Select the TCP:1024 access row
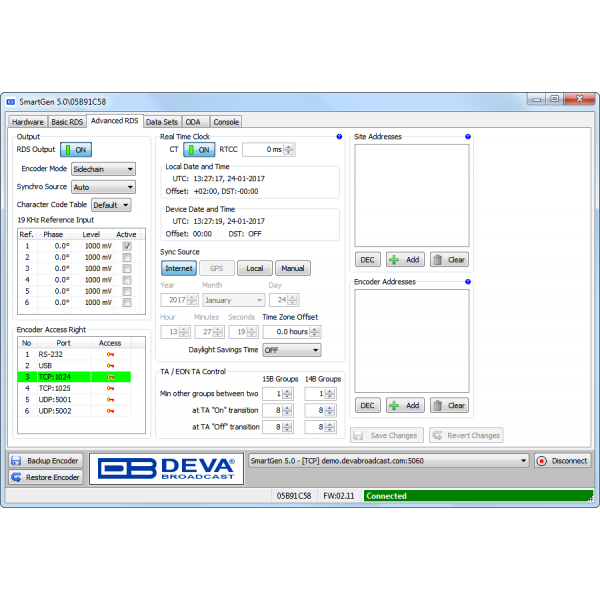600x600 pixels. (x=74, y=377)
